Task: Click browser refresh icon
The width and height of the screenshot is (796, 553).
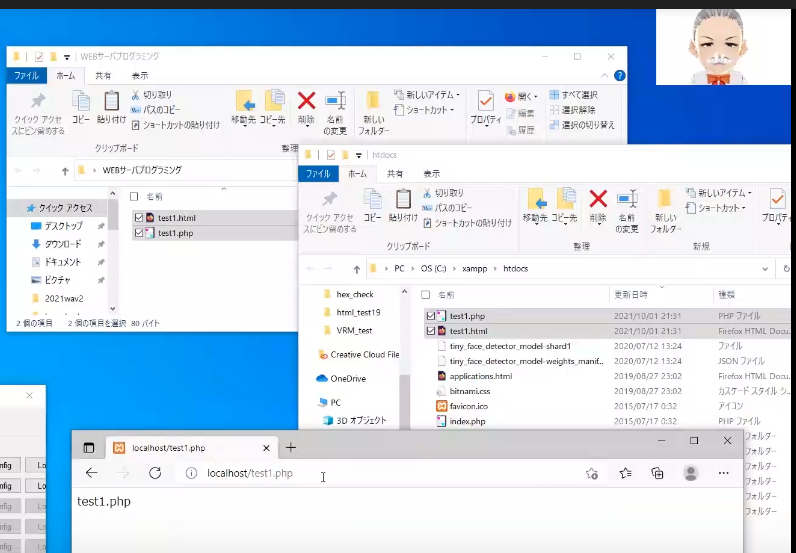Action: pyautogui.click(x=155, y=473)
